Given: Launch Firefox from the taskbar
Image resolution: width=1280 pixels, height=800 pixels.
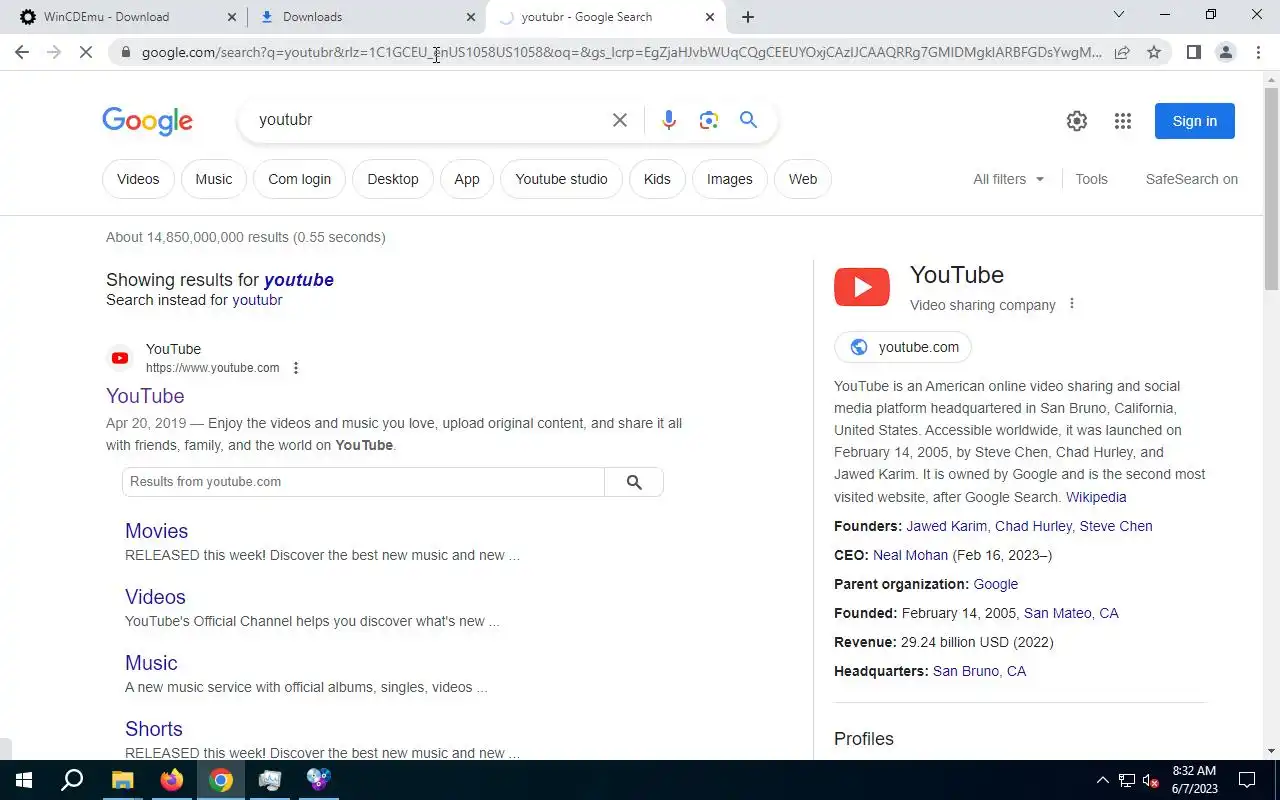Looking at the screenshot, I should click(172, 780).
